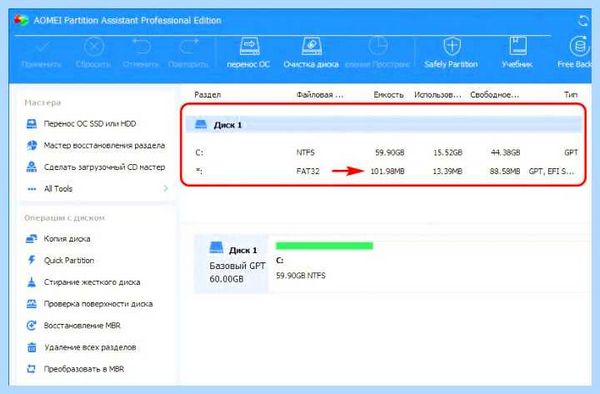The image size is (600, 394).
Task: Open the Free Backup toolbar icon
Action: coord(580,46)
